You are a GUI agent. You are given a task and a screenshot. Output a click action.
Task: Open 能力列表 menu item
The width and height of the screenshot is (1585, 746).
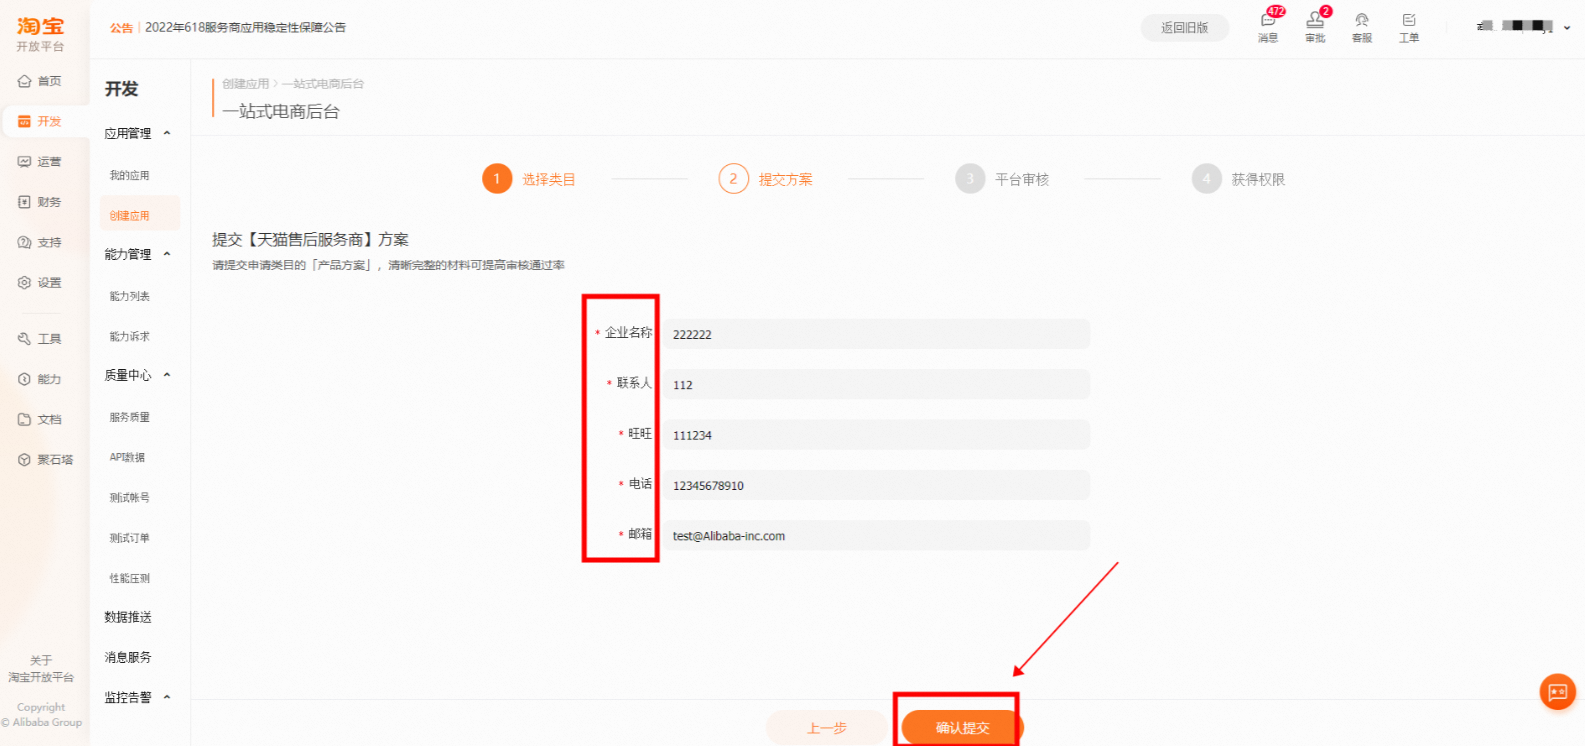(129, 296)
